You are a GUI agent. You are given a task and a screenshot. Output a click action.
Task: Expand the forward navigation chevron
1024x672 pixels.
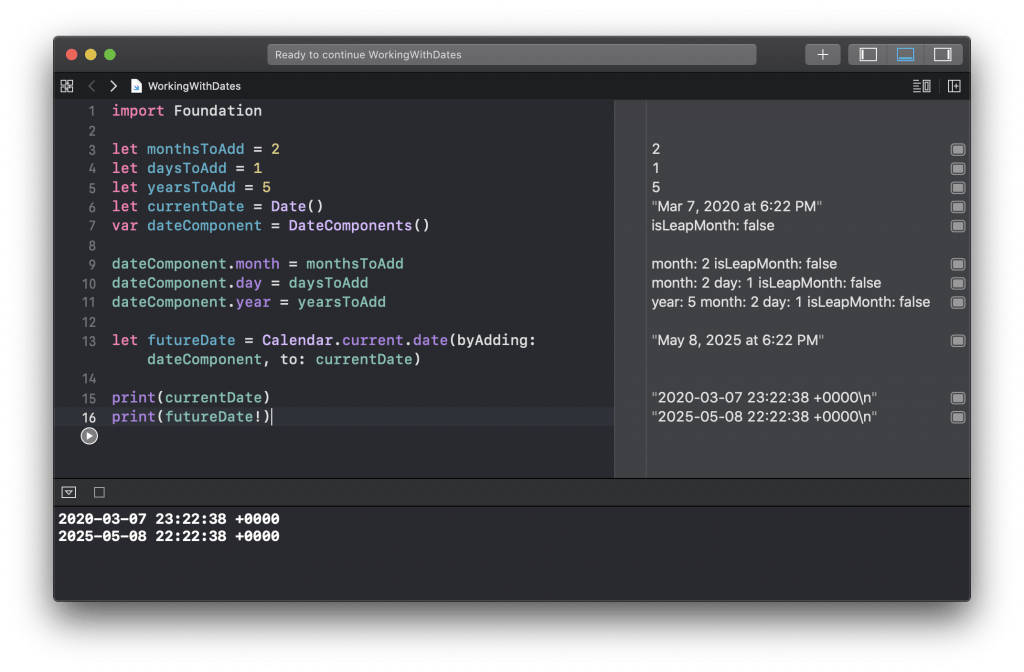tap(113, 86)
